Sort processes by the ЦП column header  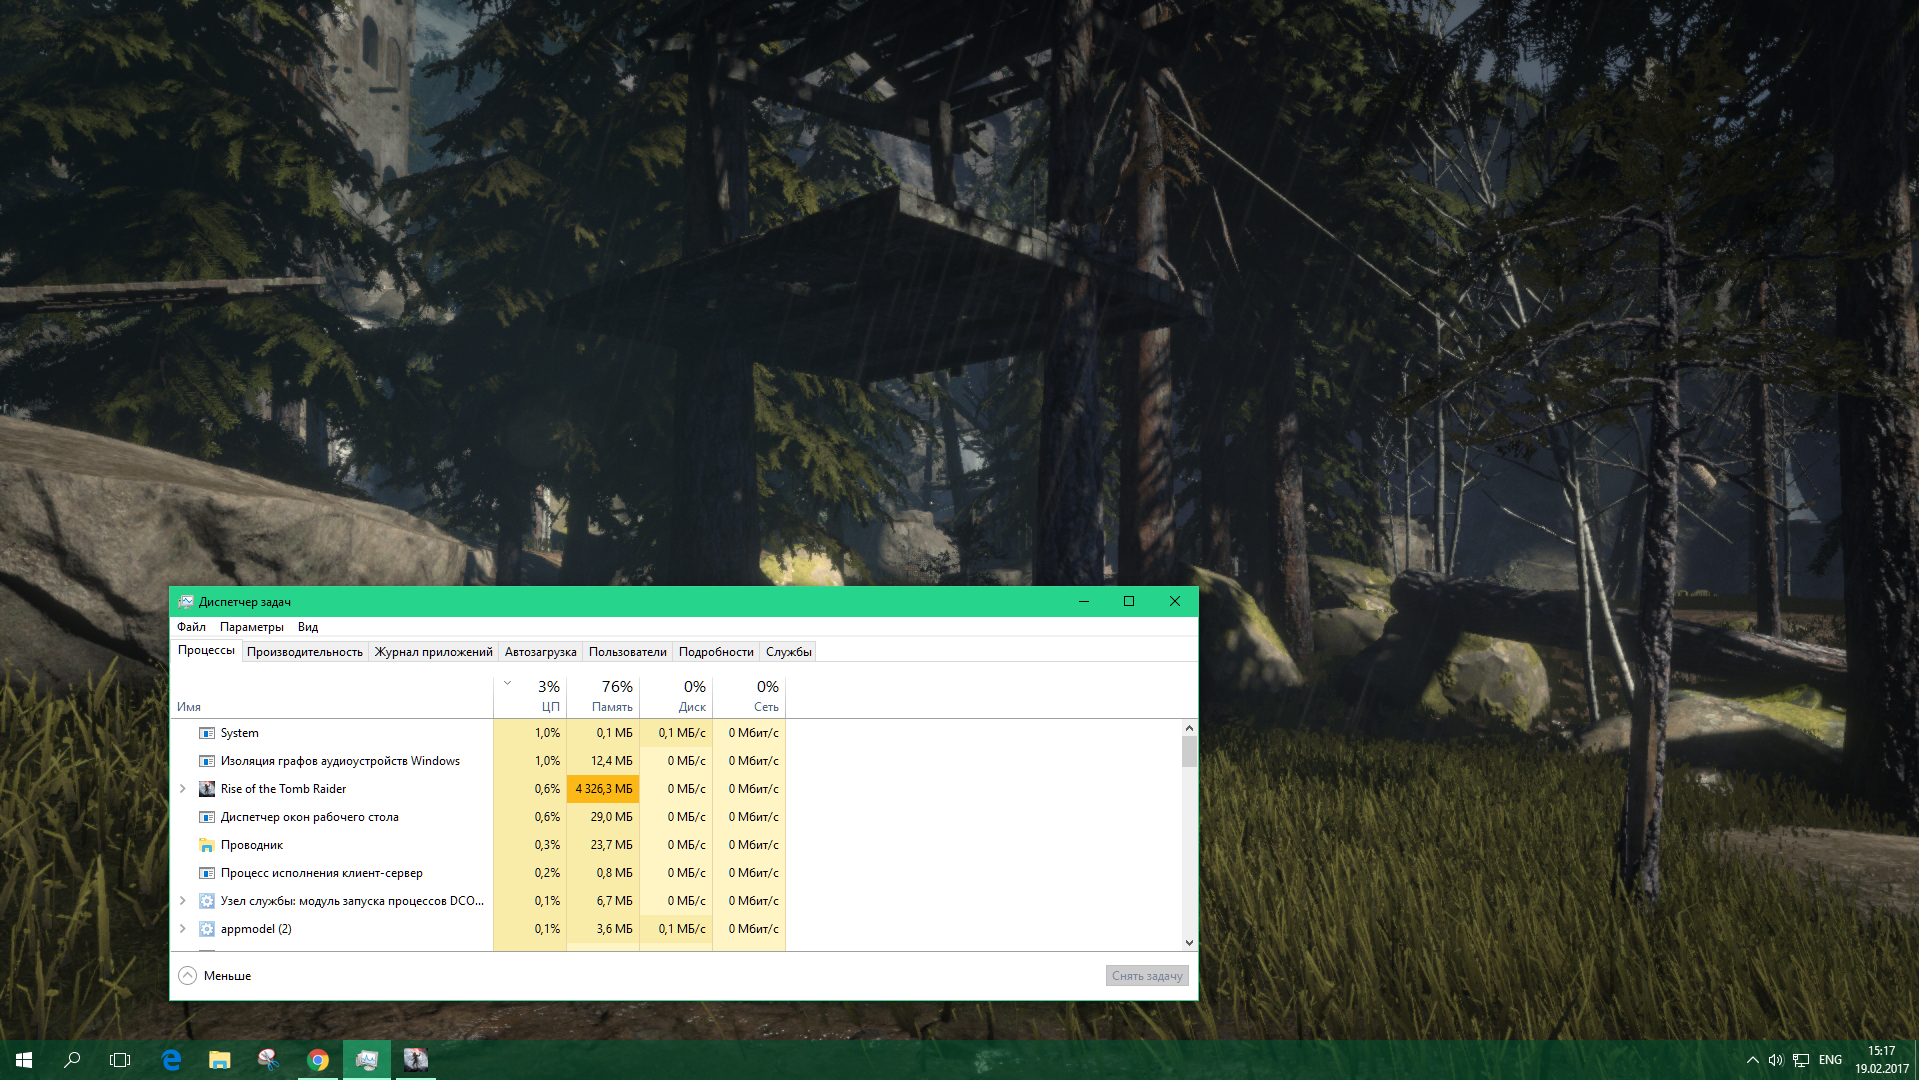[x=530, y=697]
